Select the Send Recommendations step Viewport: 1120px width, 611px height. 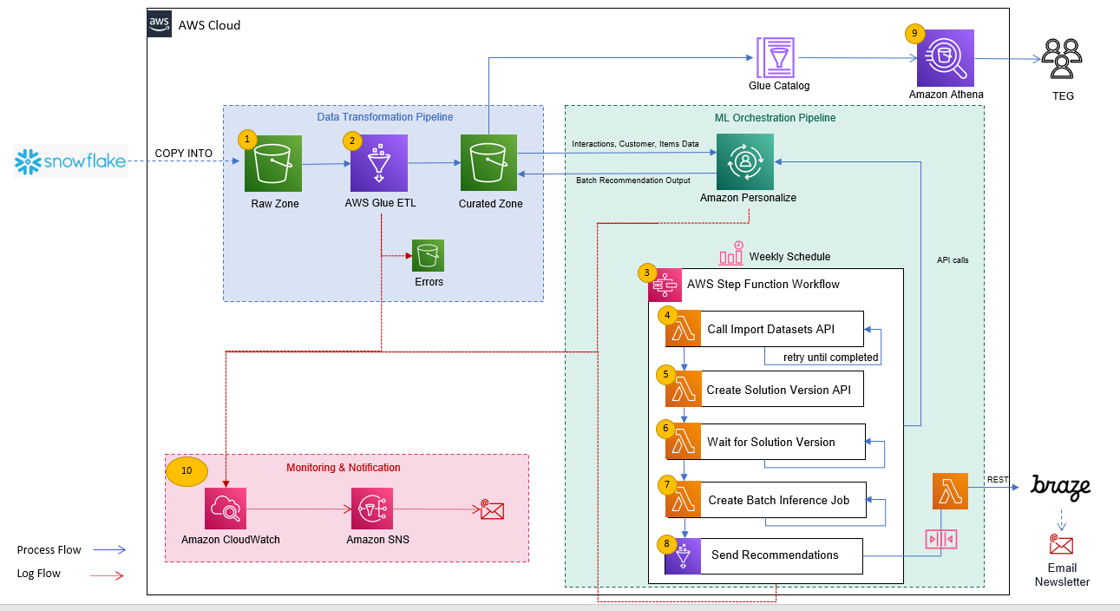[764, 556]
